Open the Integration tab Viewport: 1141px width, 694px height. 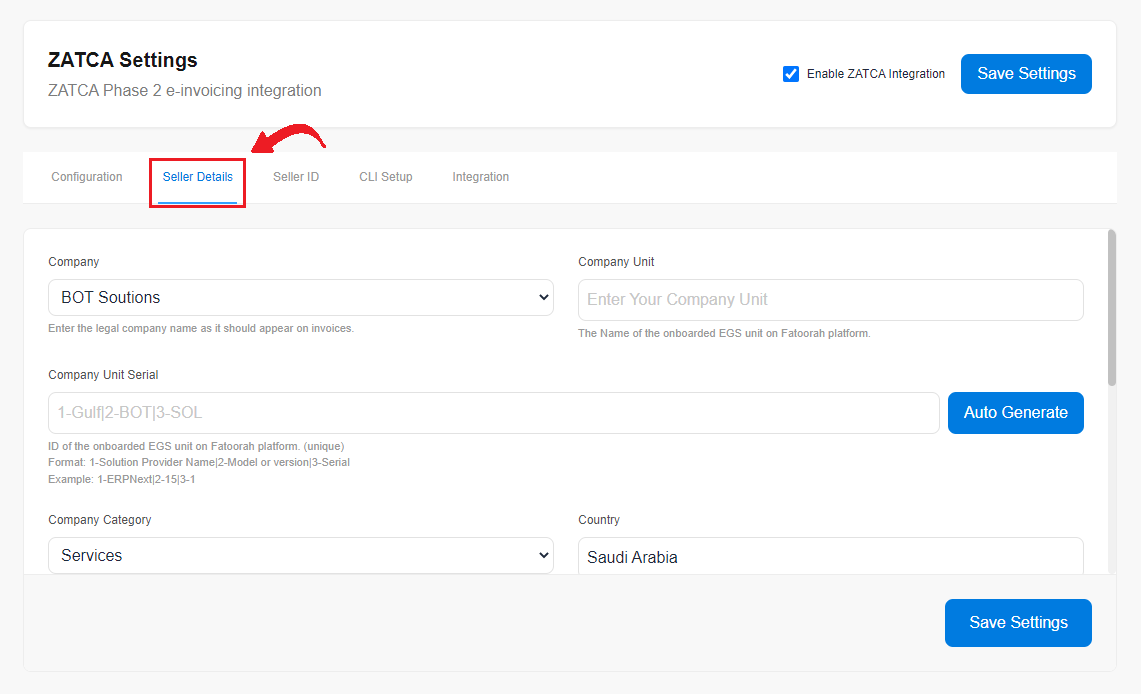481,177
